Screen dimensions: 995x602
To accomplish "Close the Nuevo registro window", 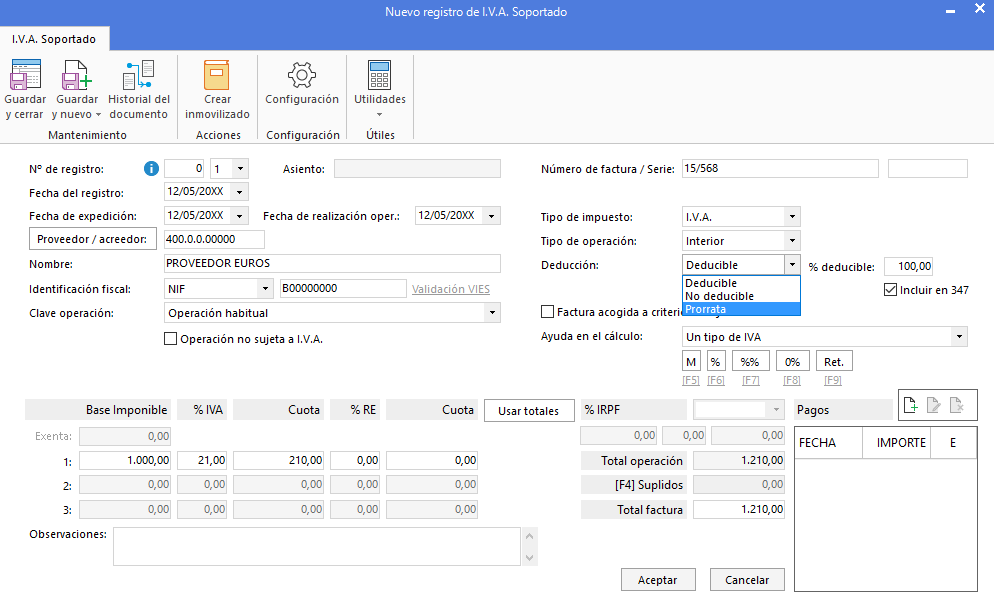I will [x=980, y=9].
